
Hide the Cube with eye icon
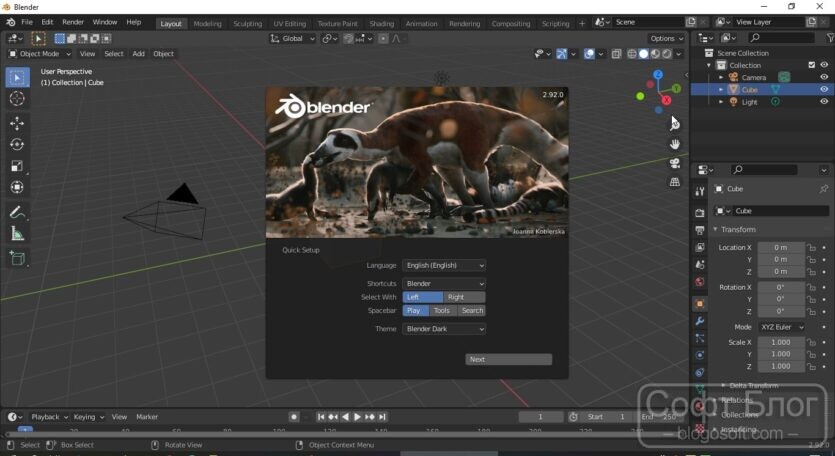pyautogui.click(x=824, y=89)
